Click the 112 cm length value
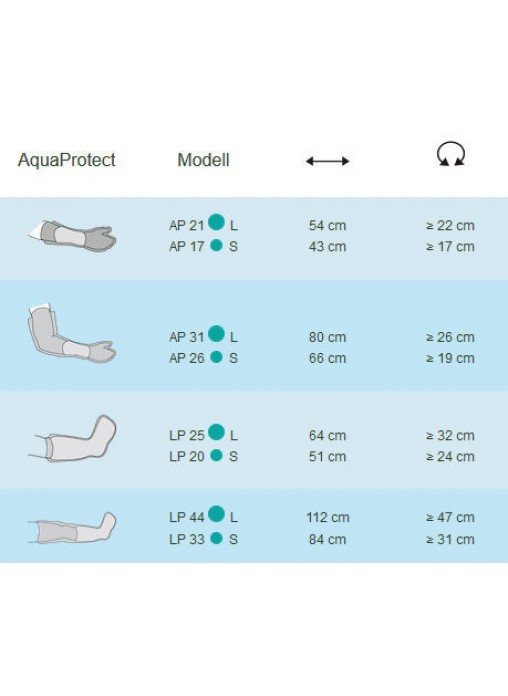 tap(328, 518)
